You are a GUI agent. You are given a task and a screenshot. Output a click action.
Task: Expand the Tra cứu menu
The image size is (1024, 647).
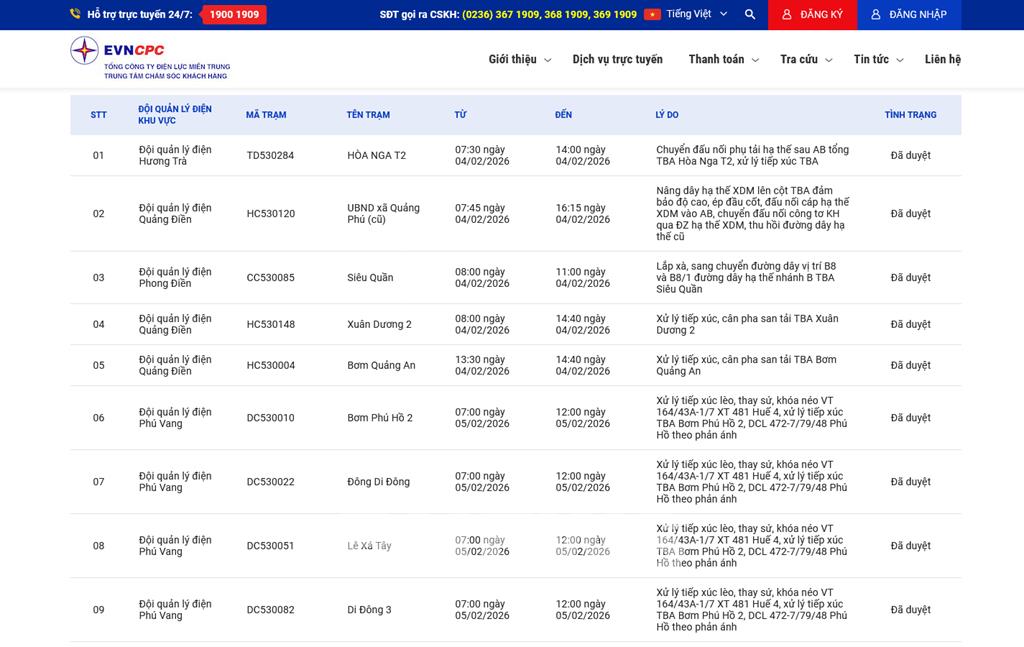click(806, 60)
